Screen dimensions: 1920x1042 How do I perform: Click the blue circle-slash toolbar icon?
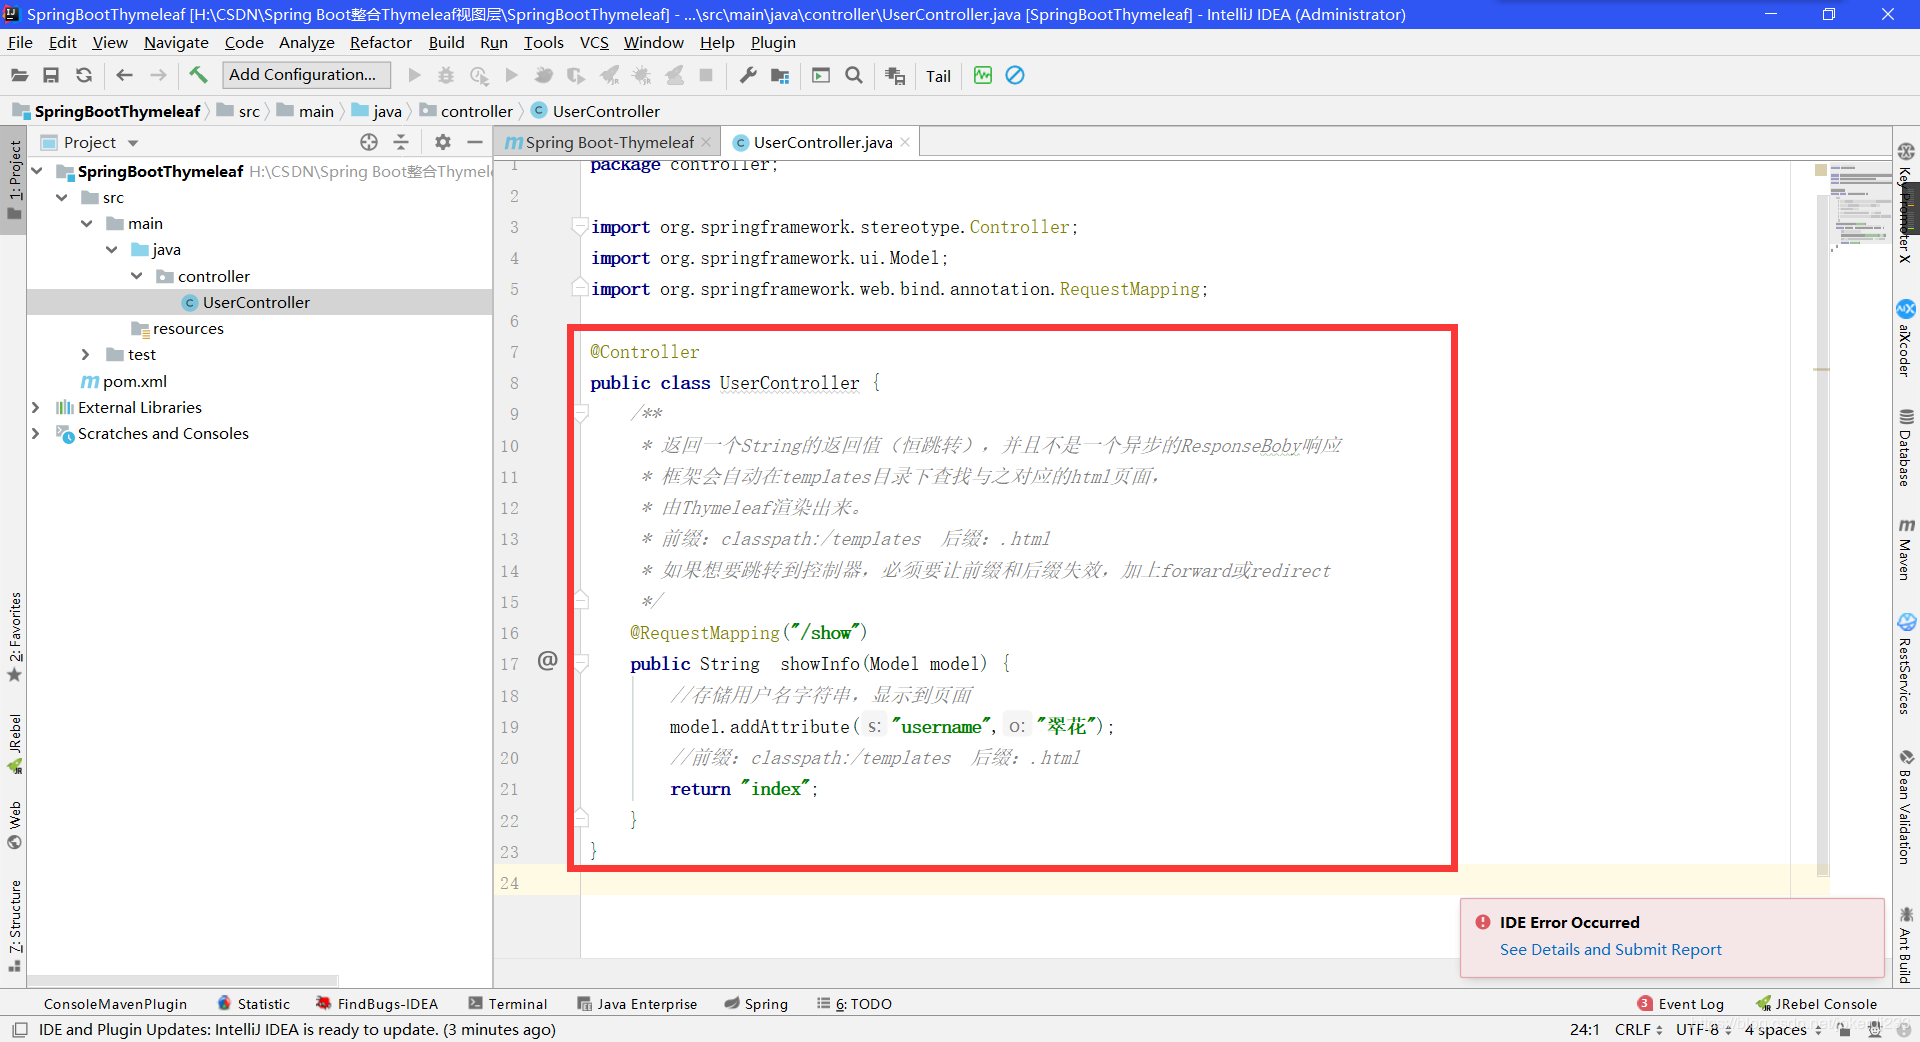[x=1015, y=75]
